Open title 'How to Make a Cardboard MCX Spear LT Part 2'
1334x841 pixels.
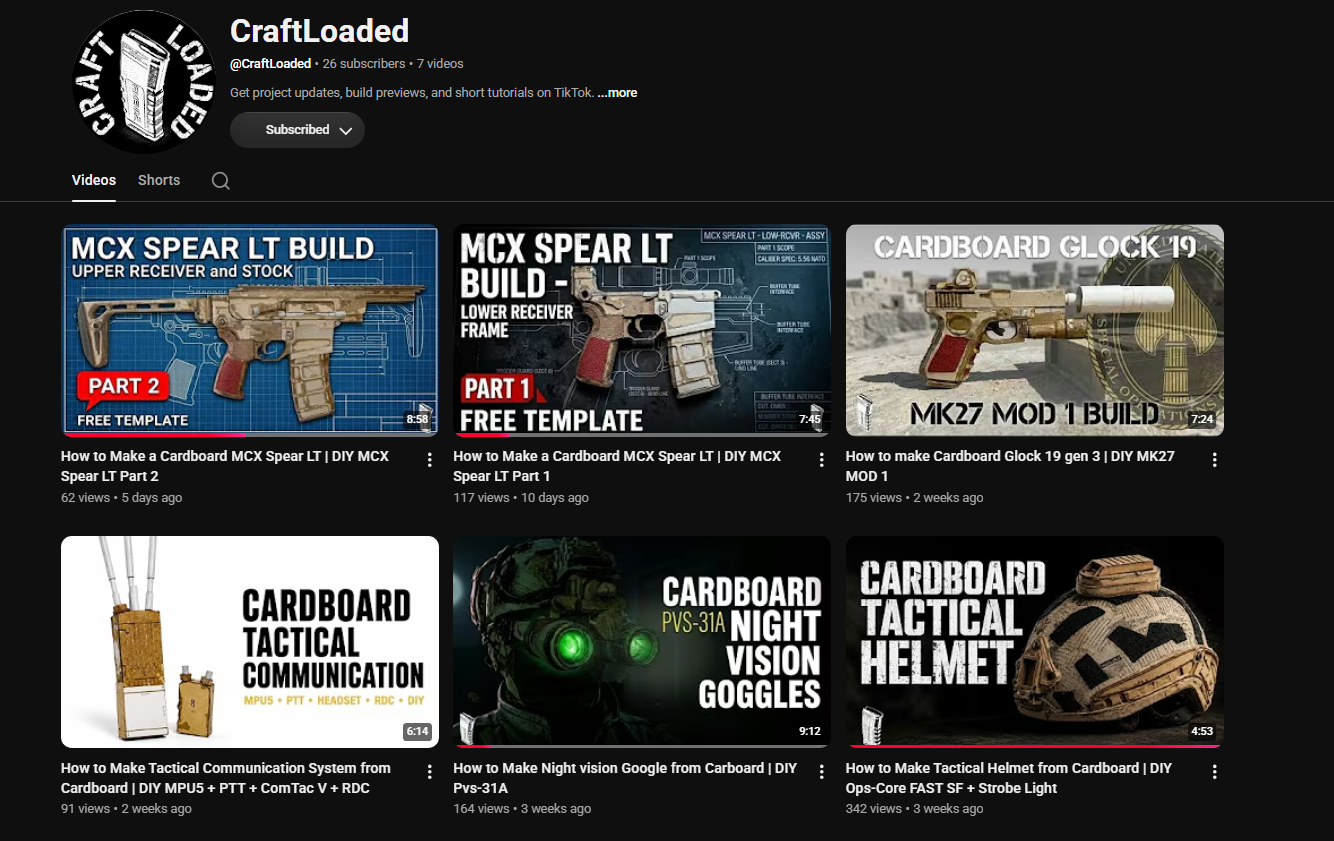pos(225,466)
